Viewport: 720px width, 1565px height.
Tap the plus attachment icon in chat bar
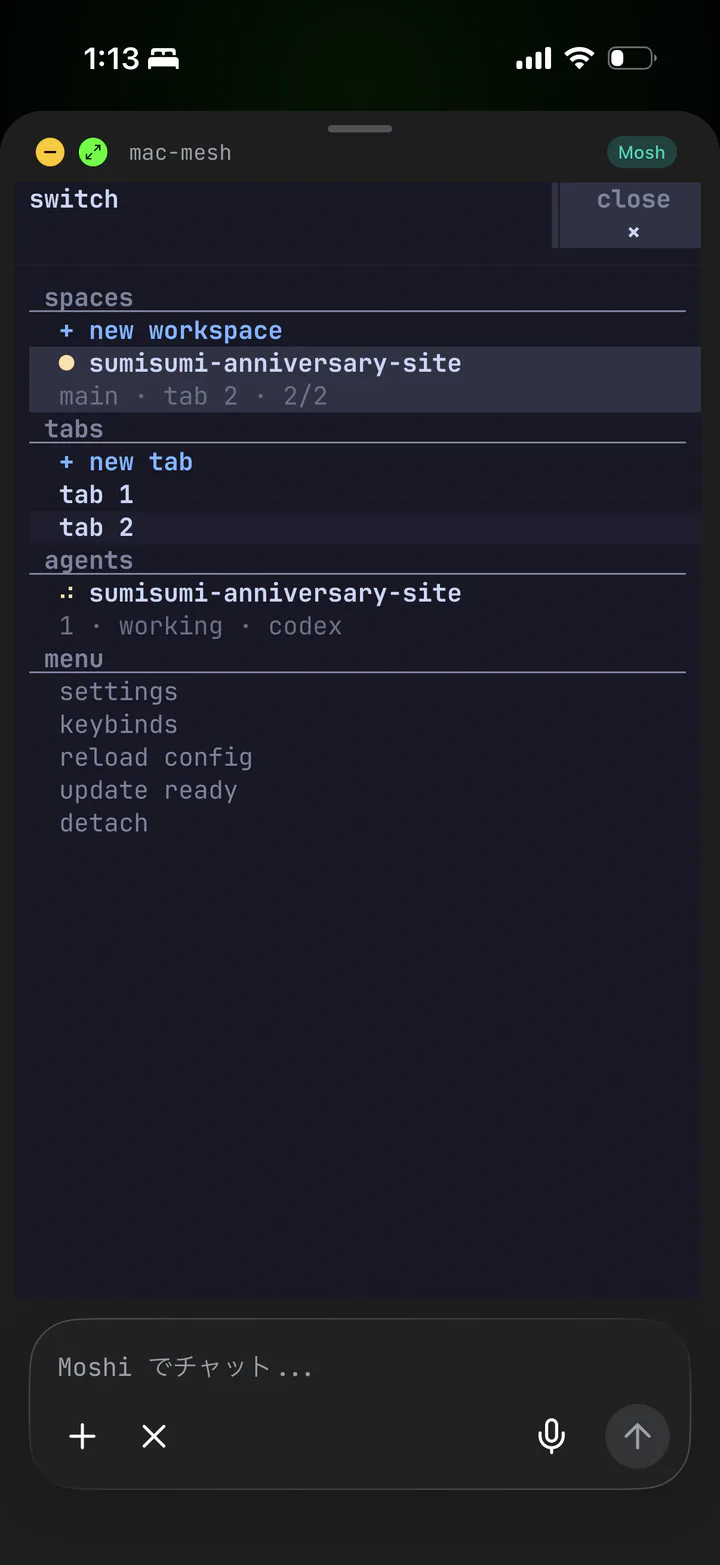[82, 1436]
